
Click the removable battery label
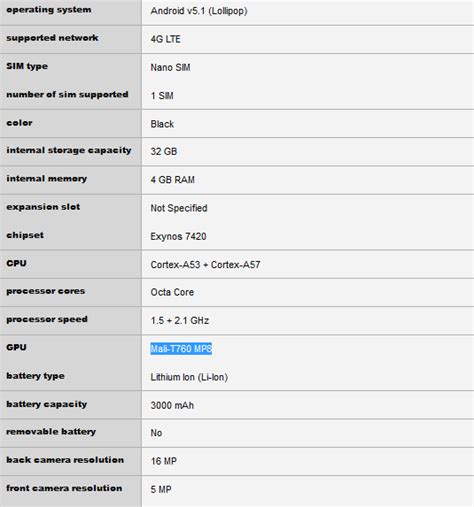[51, 432]
